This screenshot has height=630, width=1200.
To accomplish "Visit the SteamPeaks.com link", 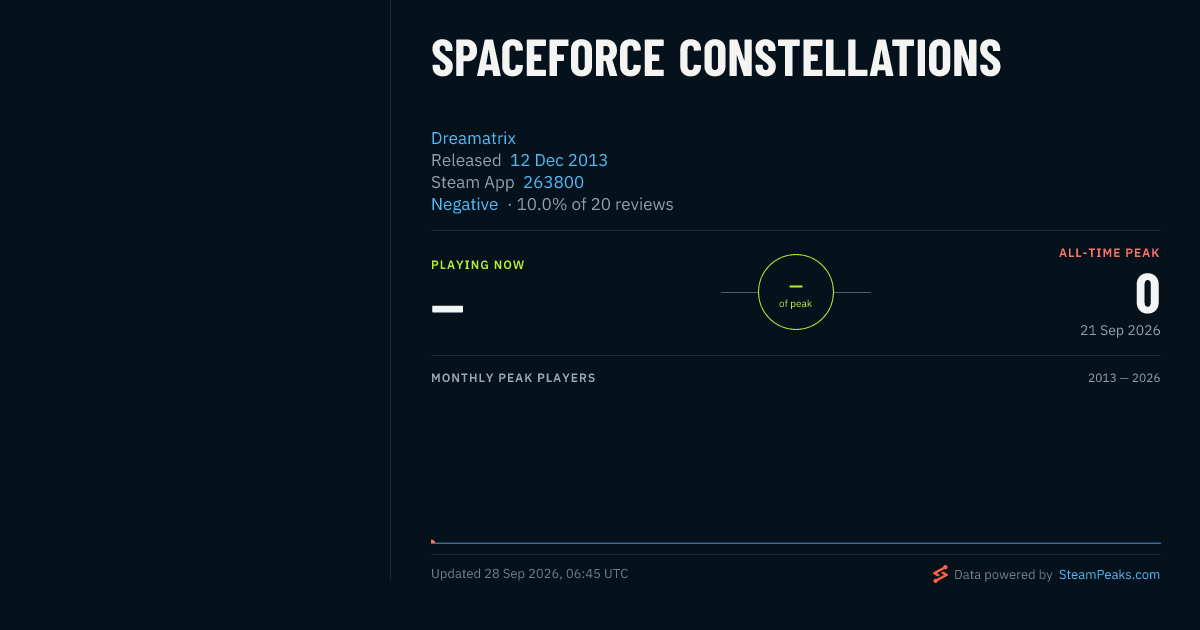I will click(x=1109, y=575).
